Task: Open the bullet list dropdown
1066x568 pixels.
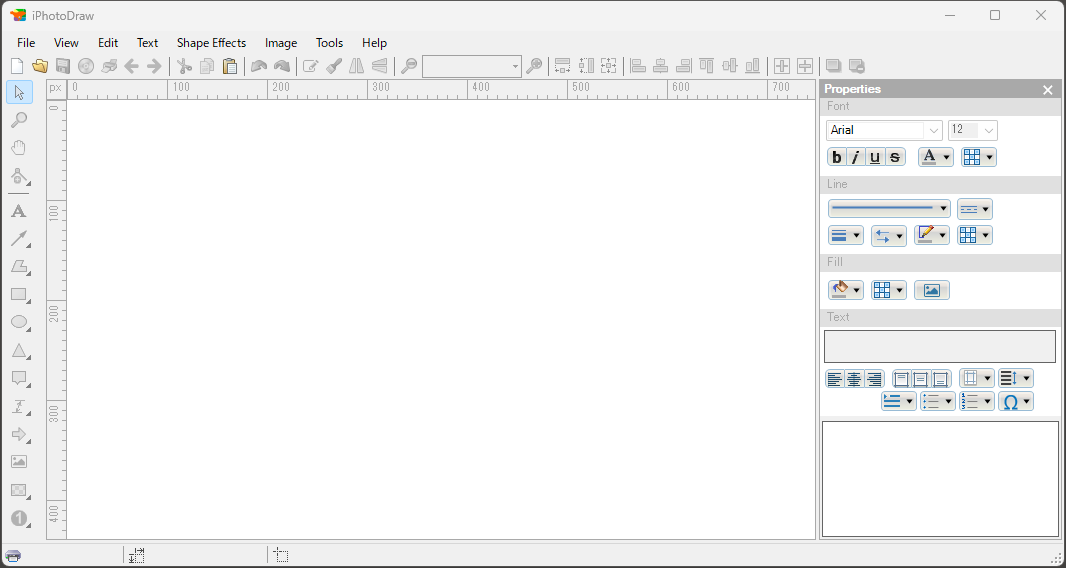Action: 938,401
